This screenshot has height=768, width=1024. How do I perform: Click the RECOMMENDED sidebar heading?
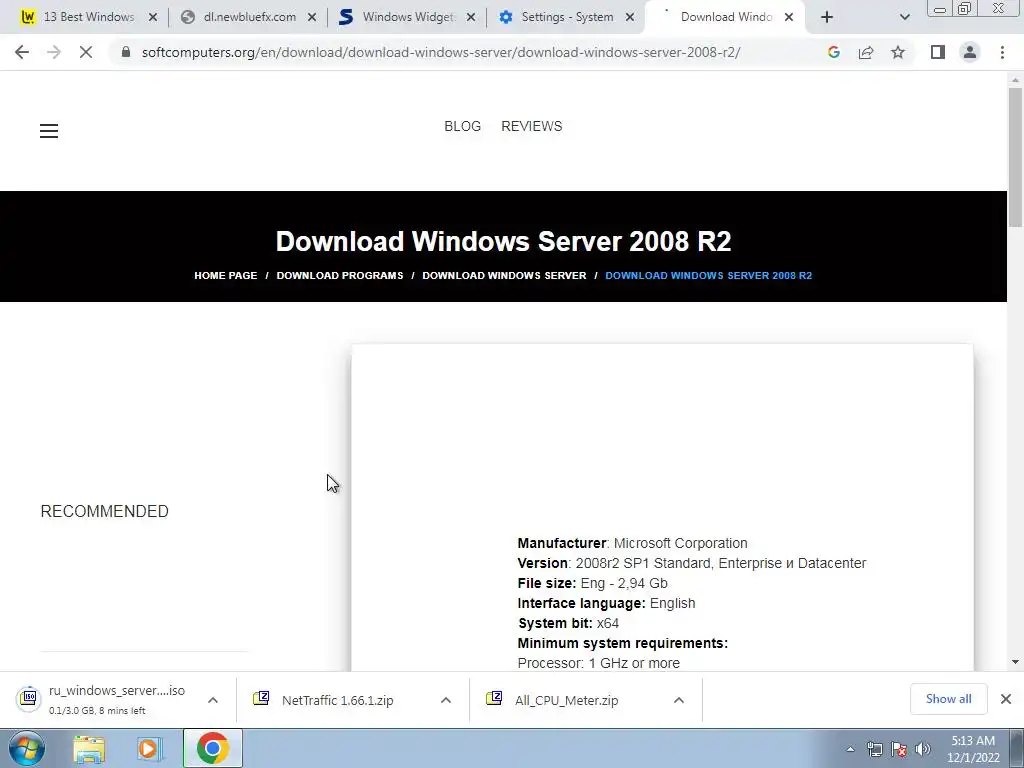(104, 511)
